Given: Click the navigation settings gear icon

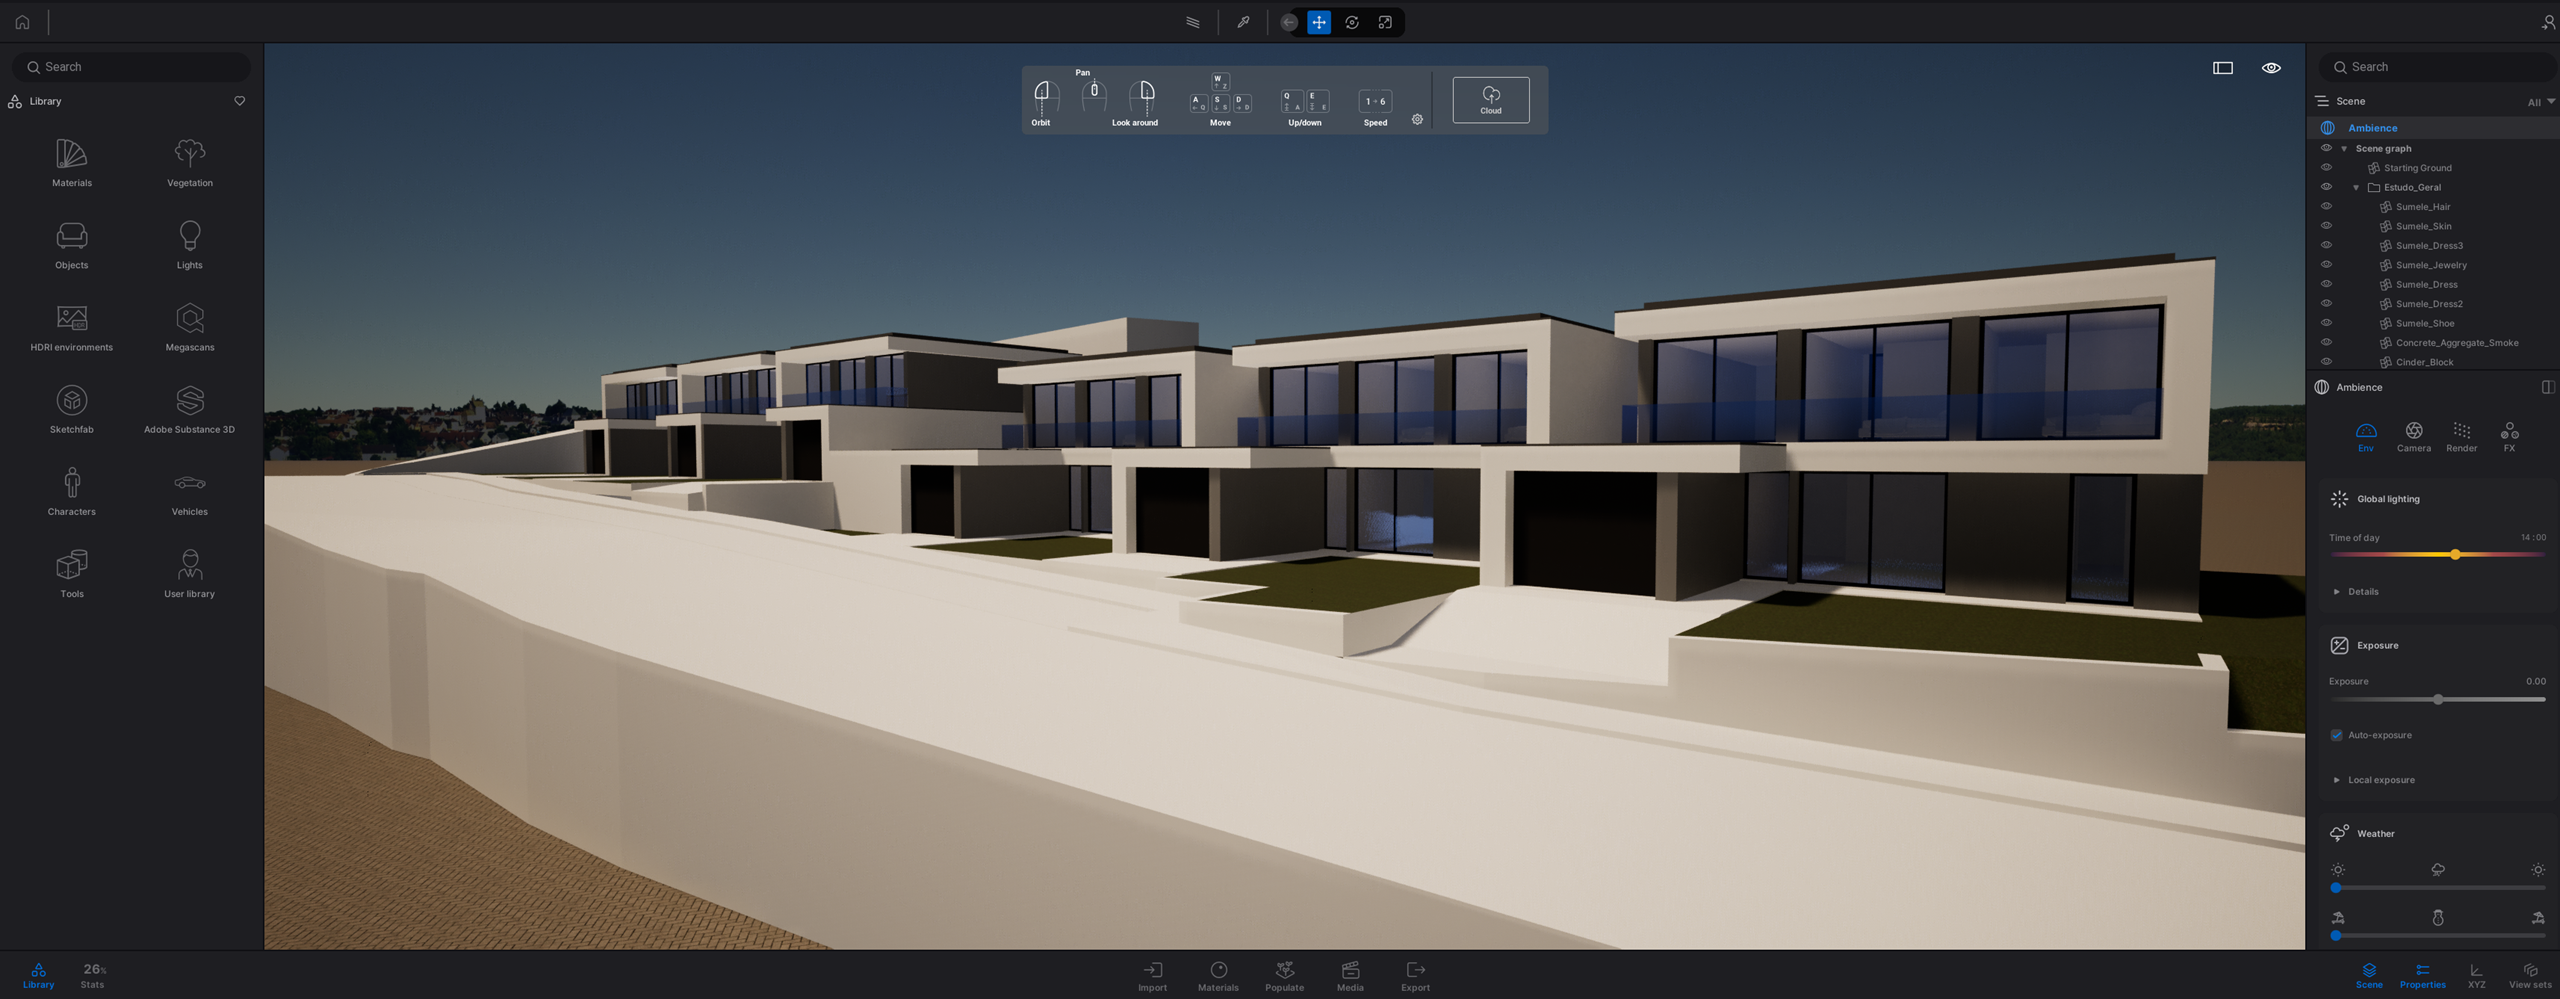Looking at the screenshot, I should click(x=1417, y=120).
